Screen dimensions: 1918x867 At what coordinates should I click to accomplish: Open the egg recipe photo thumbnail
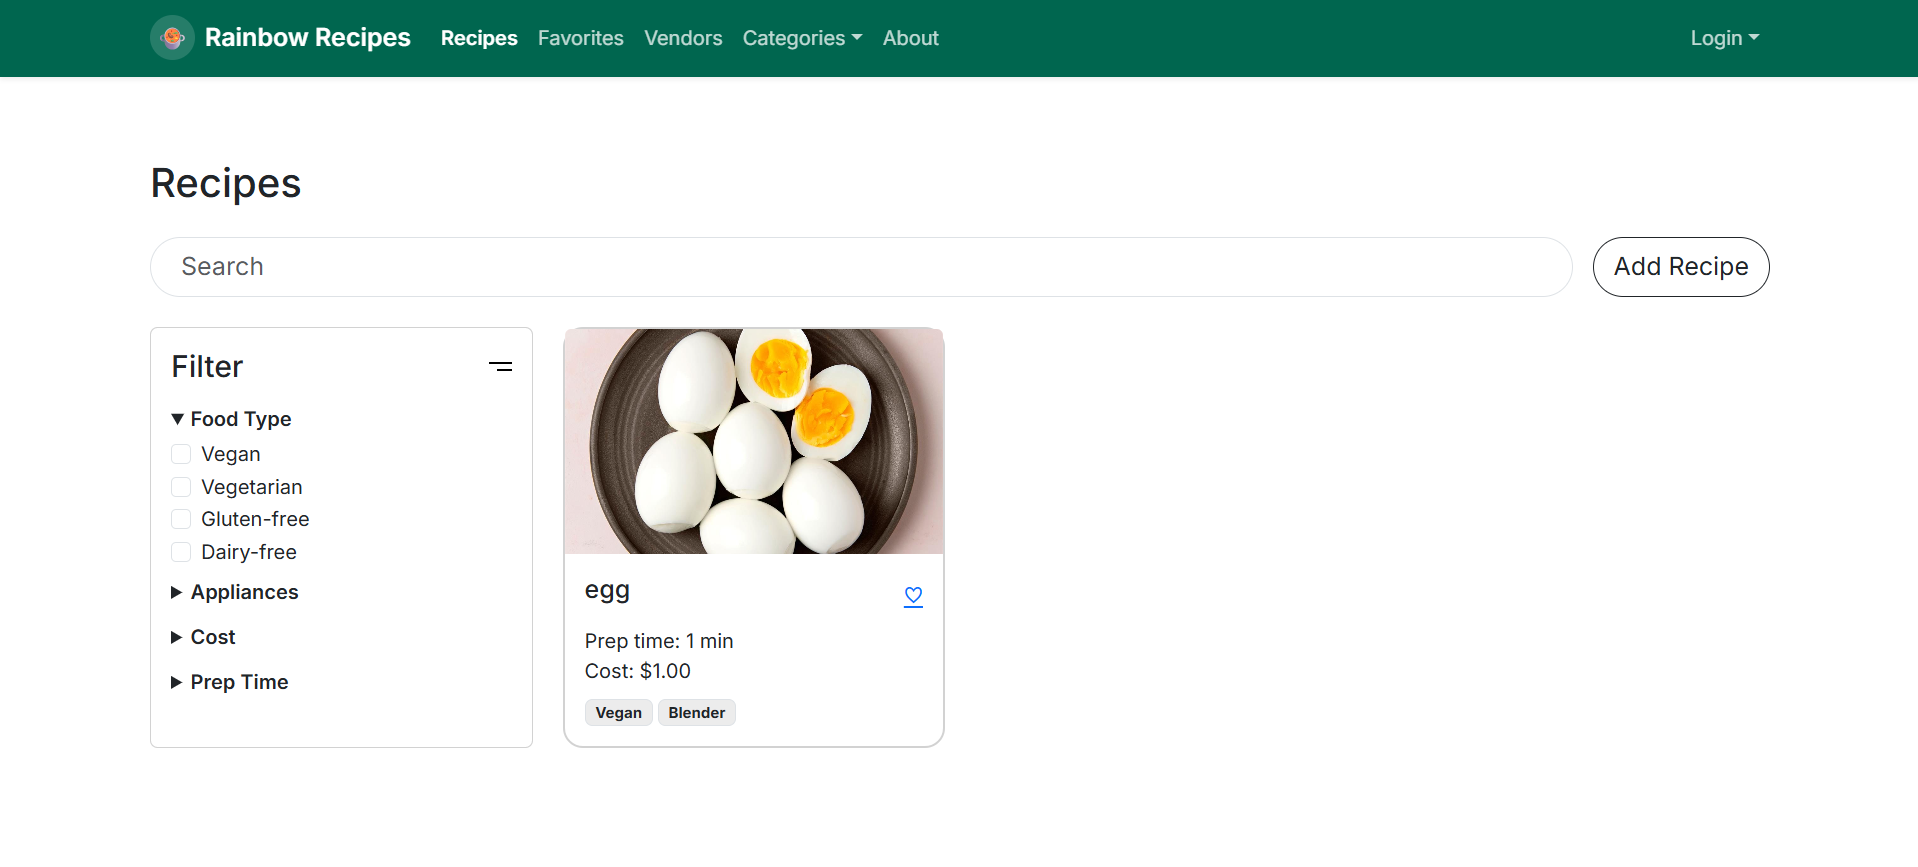tap(754, 441)
